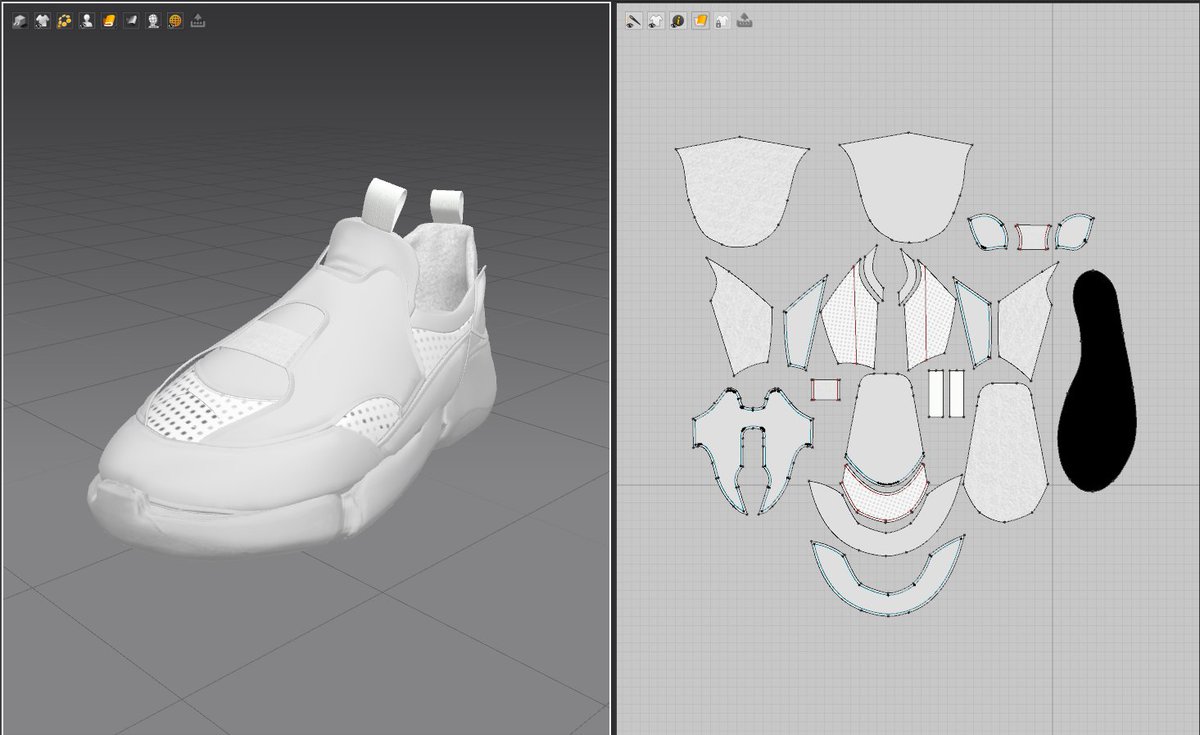Click the gray fabric sheet icon in 3D toolbar
Viewport: 1200px width, 735px height.
[x=131, y=20]
